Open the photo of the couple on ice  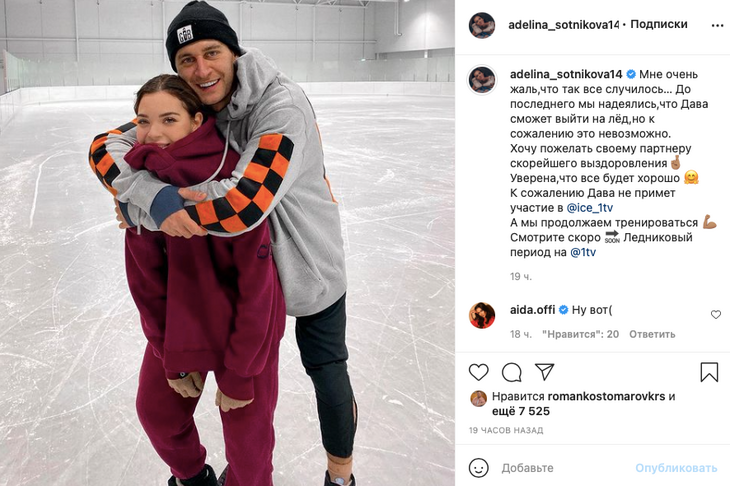(x=227, y=243)
